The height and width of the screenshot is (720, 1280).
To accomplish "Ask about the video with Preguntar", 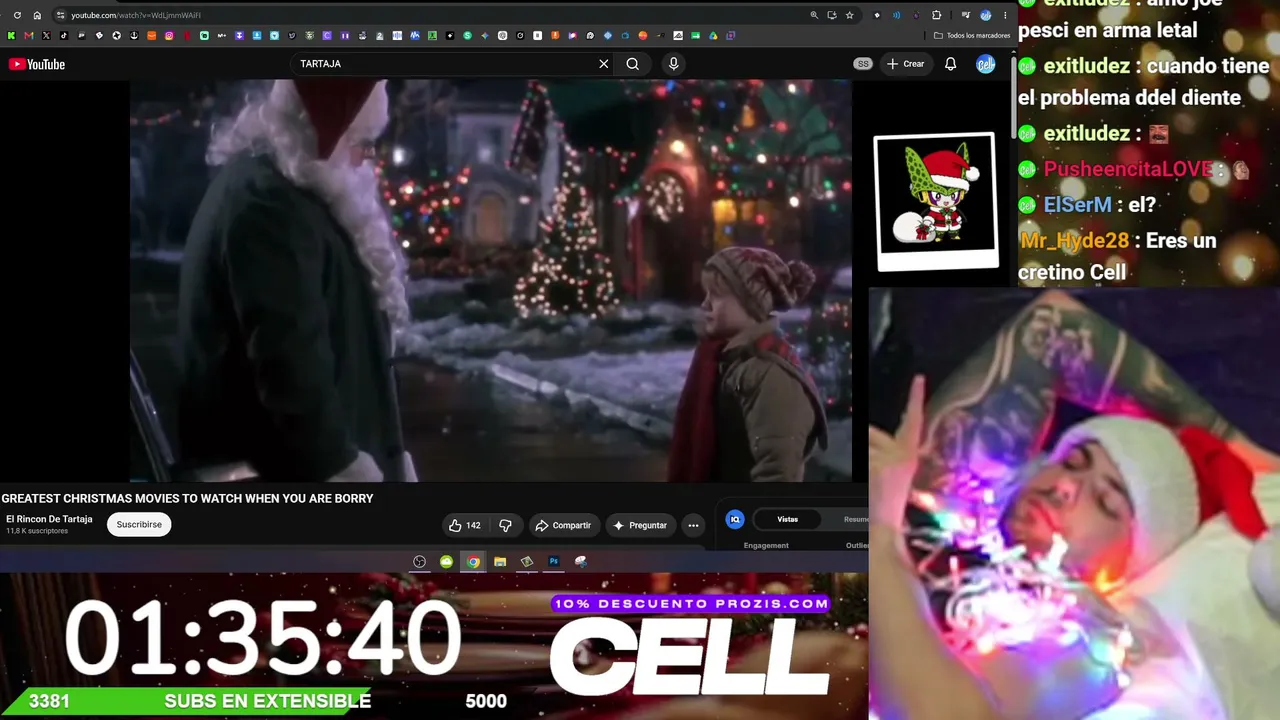I will 640,525.
